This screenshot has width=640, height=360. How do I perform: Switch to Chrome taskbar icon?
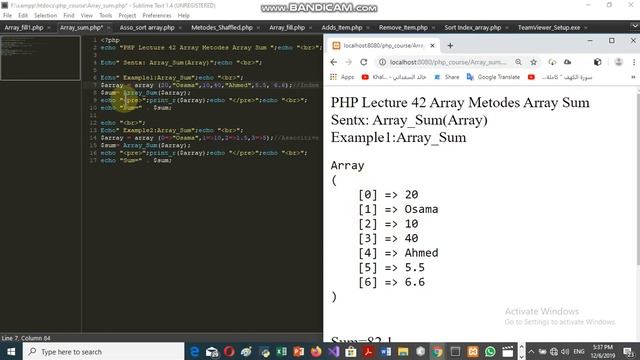[438, 351]
